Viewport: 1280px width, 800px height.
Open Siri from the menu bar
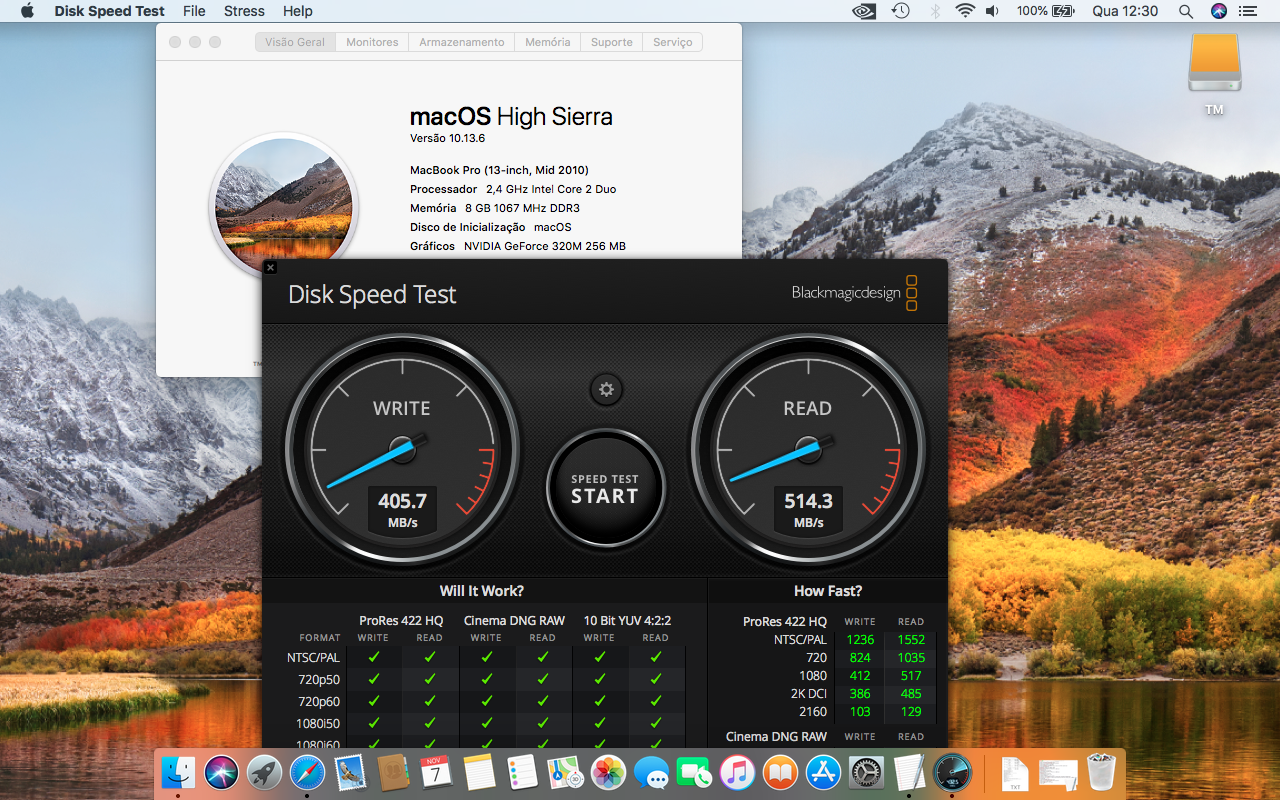(1218, 11)
